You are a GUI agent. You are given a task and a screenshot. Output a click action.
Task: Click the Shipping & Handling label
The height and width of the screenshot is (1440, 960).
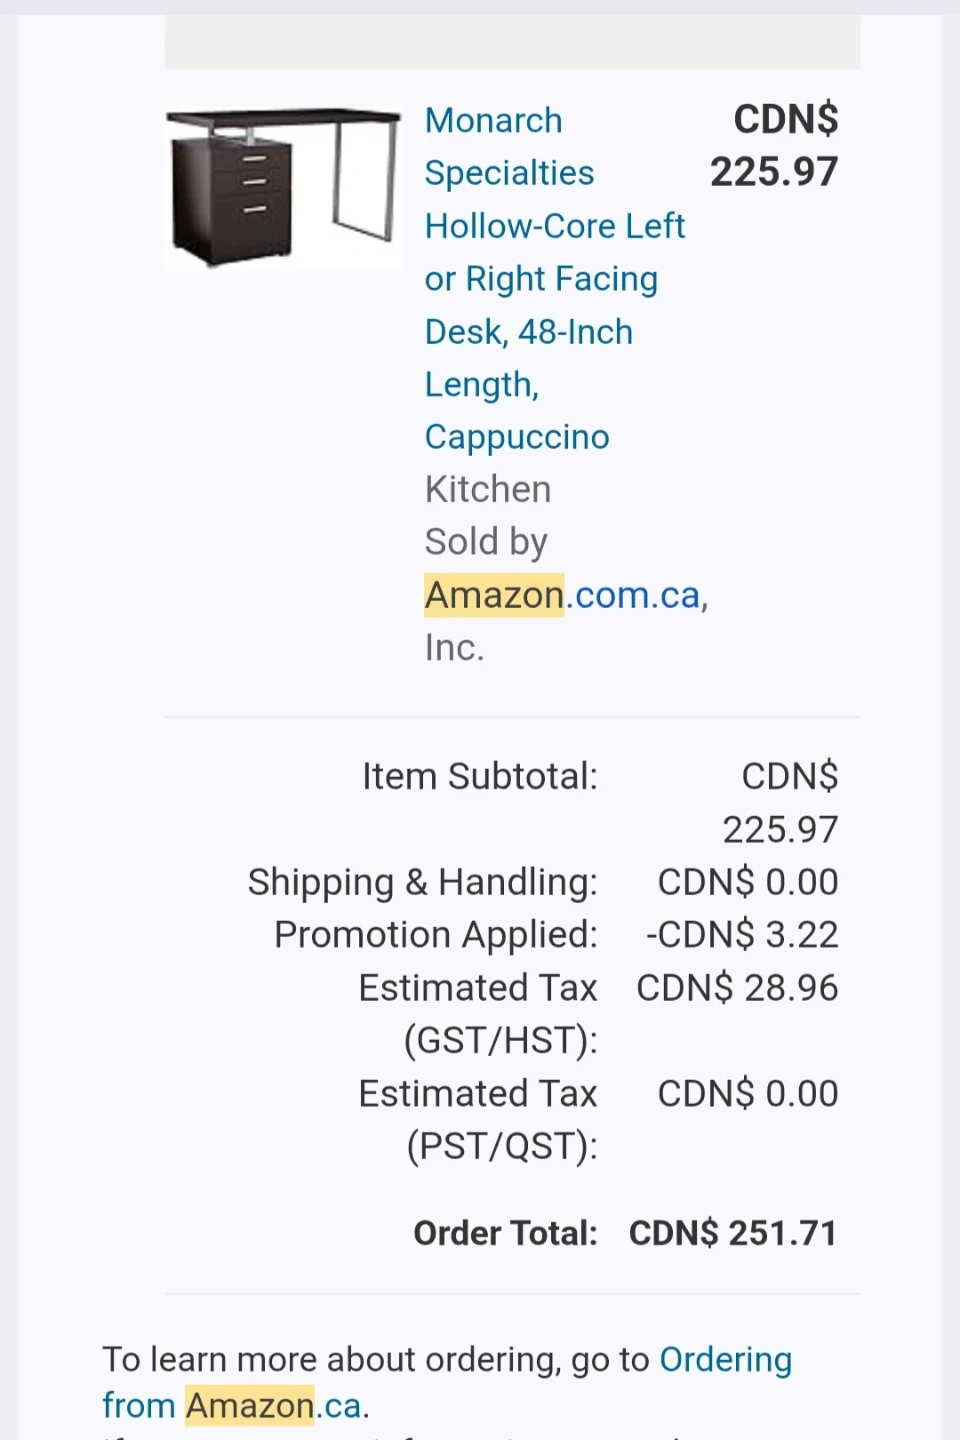pos(422,882)
